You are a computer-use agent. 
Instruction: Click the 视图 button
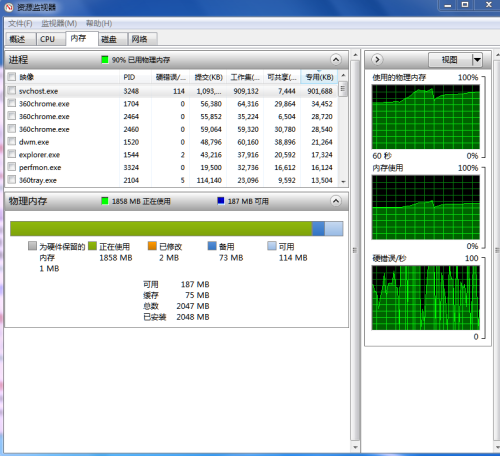pyautogui.click(x=450, y=60)
